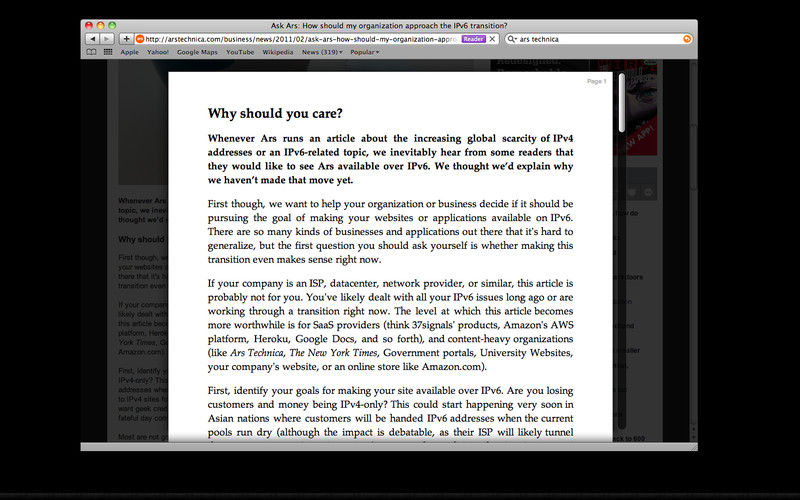Minimize the window with yellow button

coord(101,25)
